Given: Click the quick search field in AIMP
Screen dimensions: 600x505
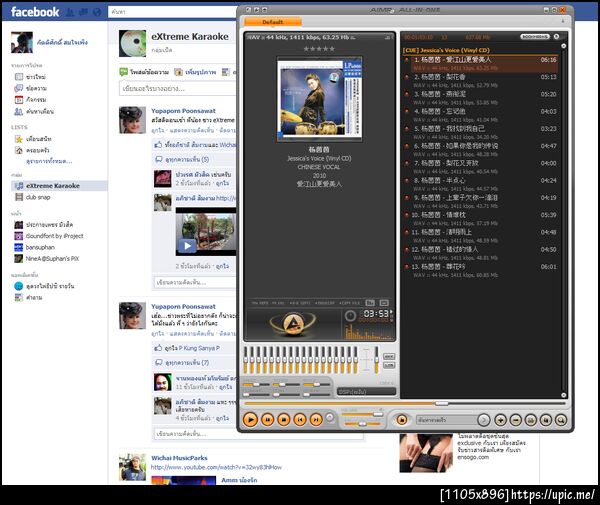Looking at the screenshot, I should pos(447,420).
